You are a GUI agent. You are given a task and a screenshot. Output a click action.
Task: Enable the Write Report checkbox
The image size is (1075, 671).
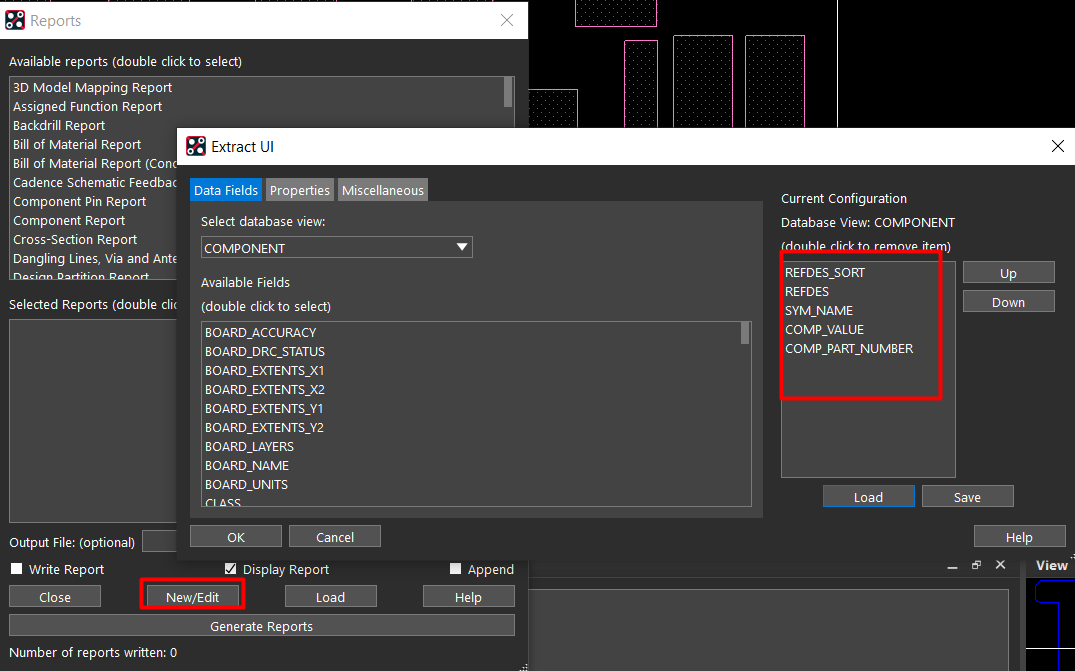pos(16,569)
